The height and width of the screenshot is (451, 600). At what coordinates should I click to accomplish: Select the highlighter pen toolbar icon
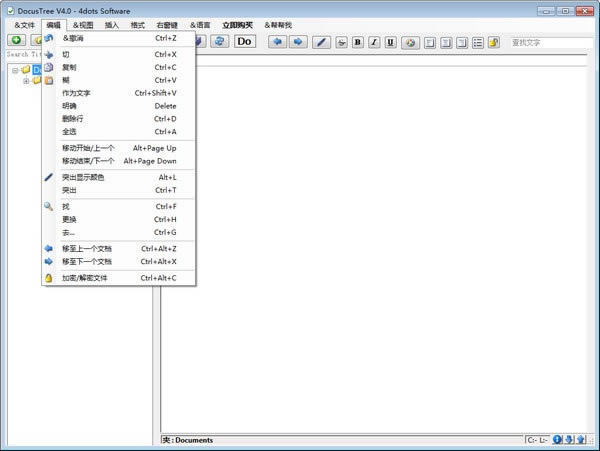coord(321,42)
